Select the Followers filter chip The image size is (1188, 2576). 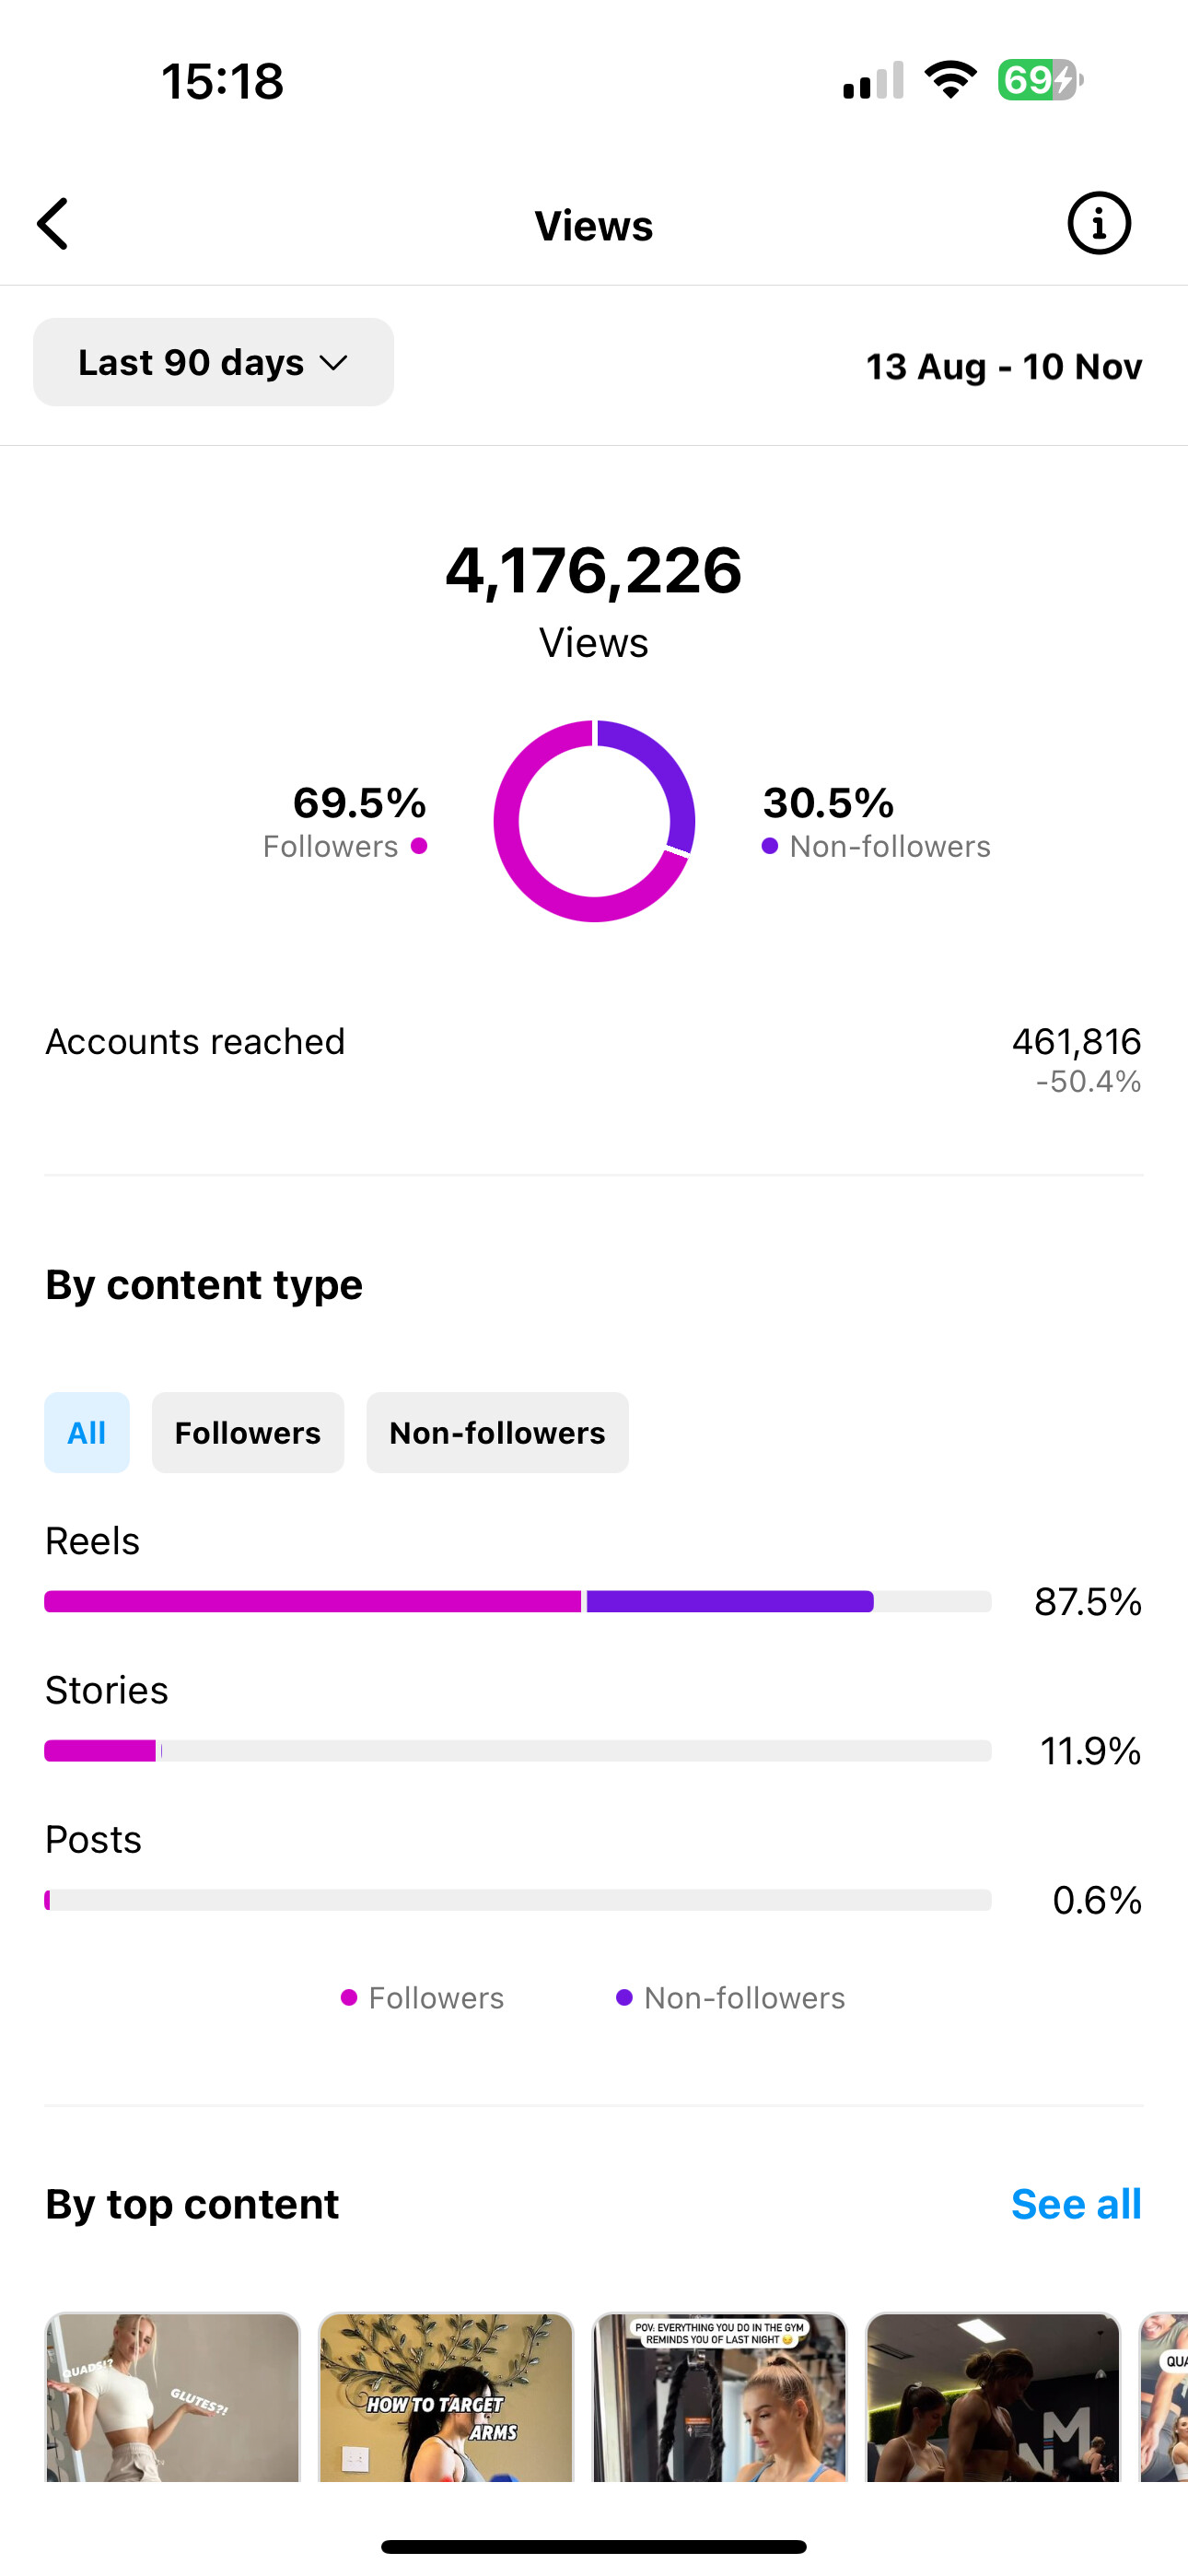(248, 1432)
